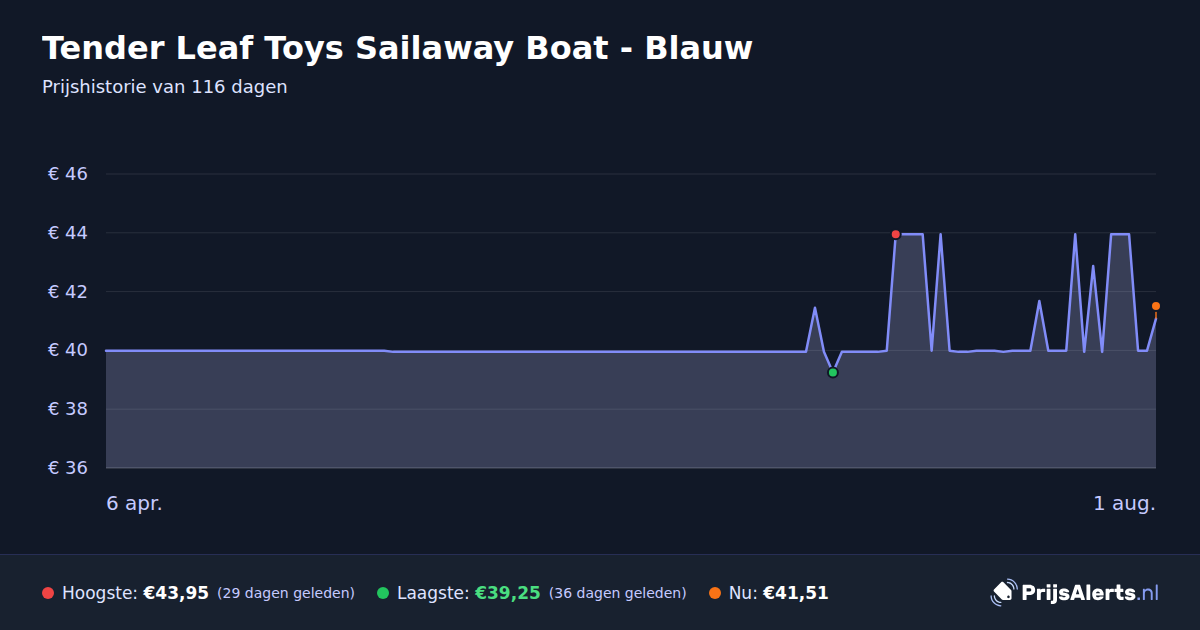The image size is (1200, 630).
Task: Click the € 44 axis label
Action: point(68,233)
